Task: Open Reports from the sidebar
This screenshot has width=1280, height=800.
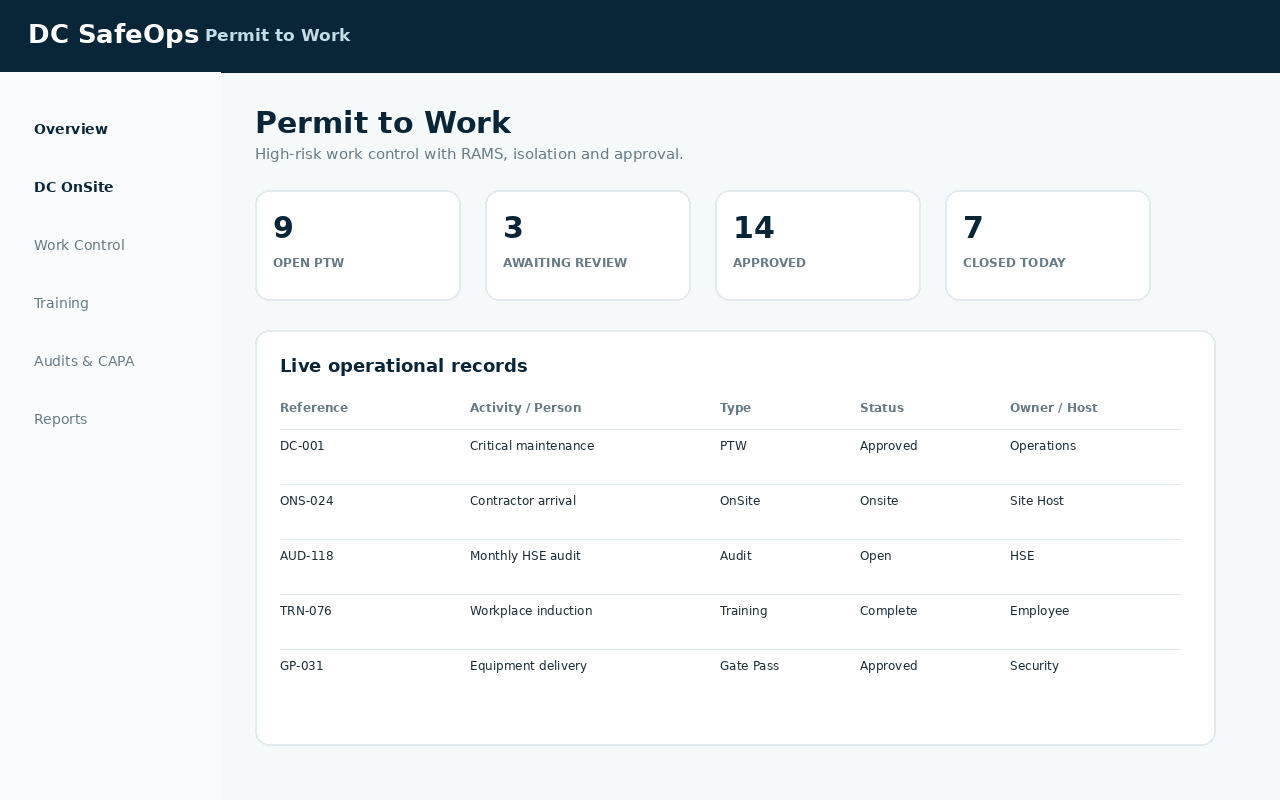Action: (60, 419)
